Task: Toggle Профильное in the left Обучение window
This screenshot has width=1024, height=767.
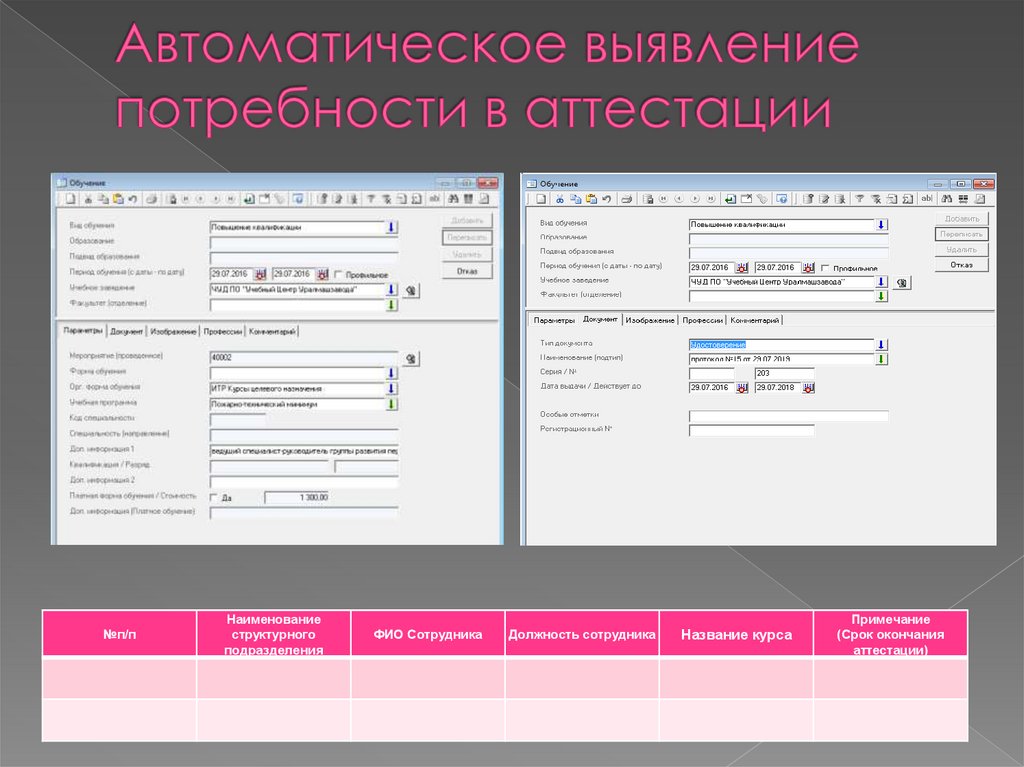Action: coord(339,273)
